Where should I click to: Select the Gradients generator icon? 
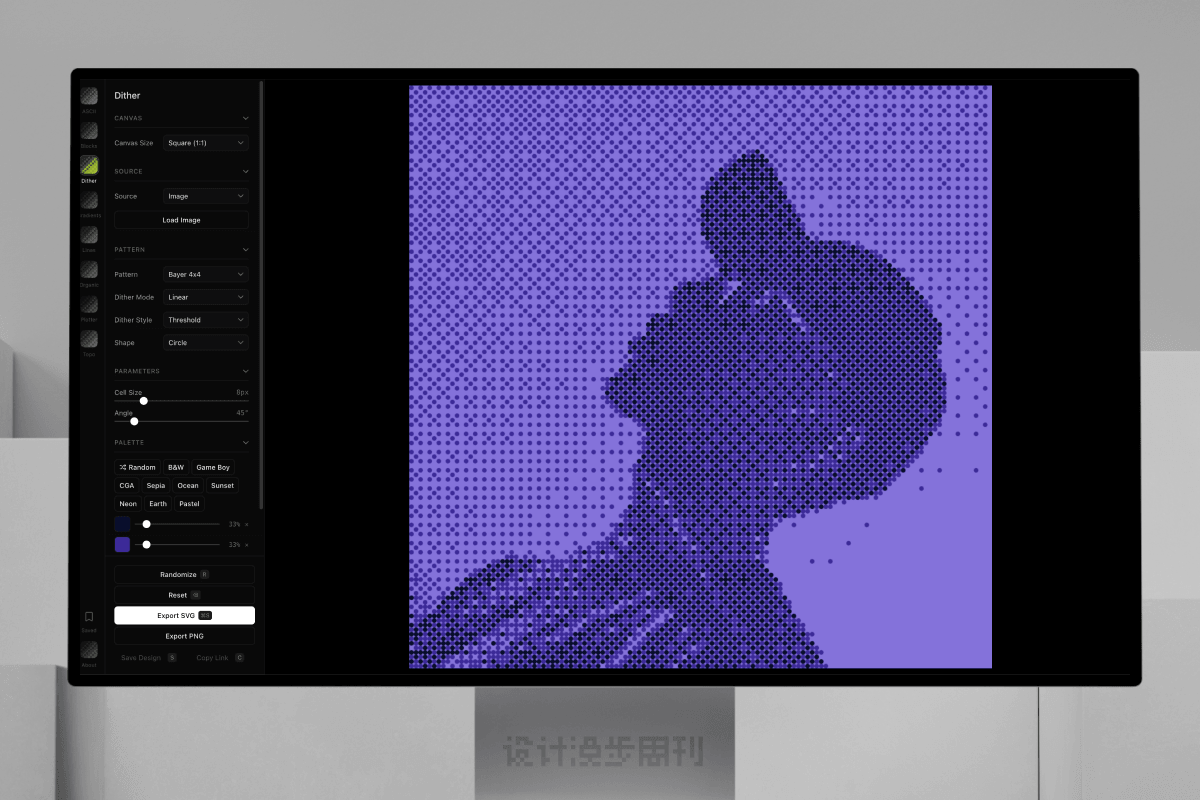[x=89, y=200]
